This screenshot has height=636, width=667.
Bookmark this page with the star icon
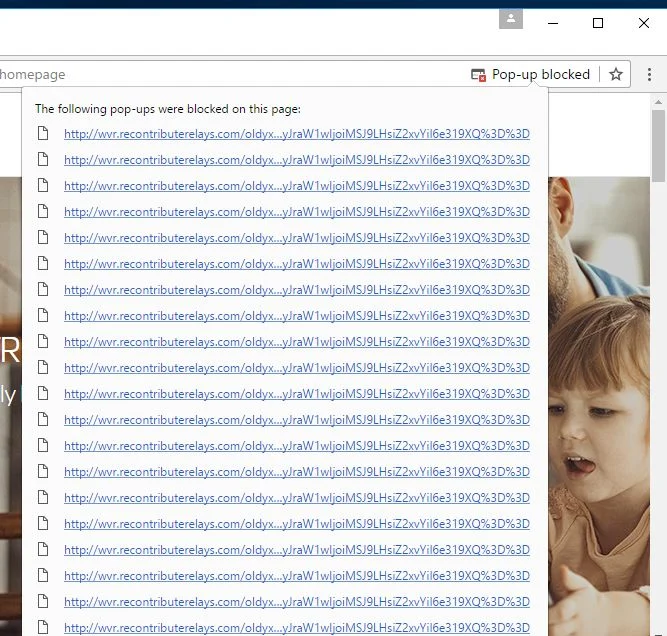point(616,74)
